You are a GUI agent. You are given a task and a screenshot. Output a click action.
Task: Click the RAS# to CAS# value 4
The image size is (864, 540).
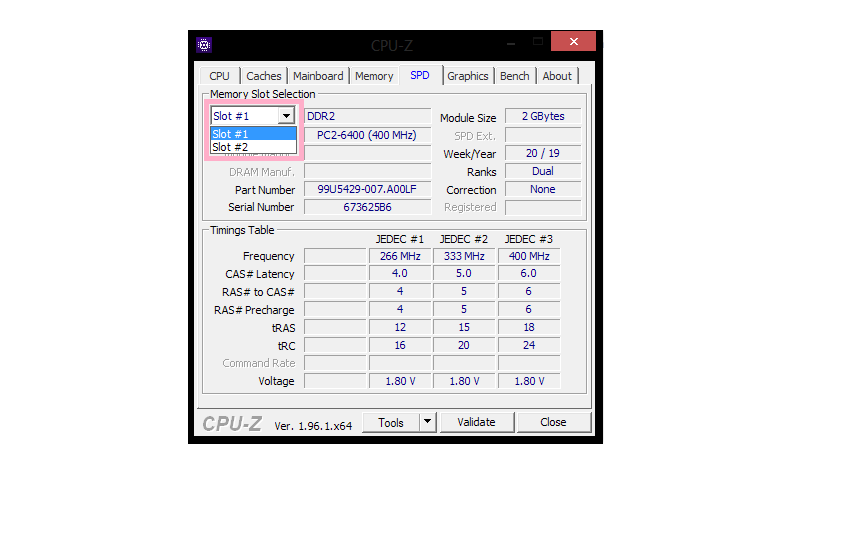(x=400, y=291)
